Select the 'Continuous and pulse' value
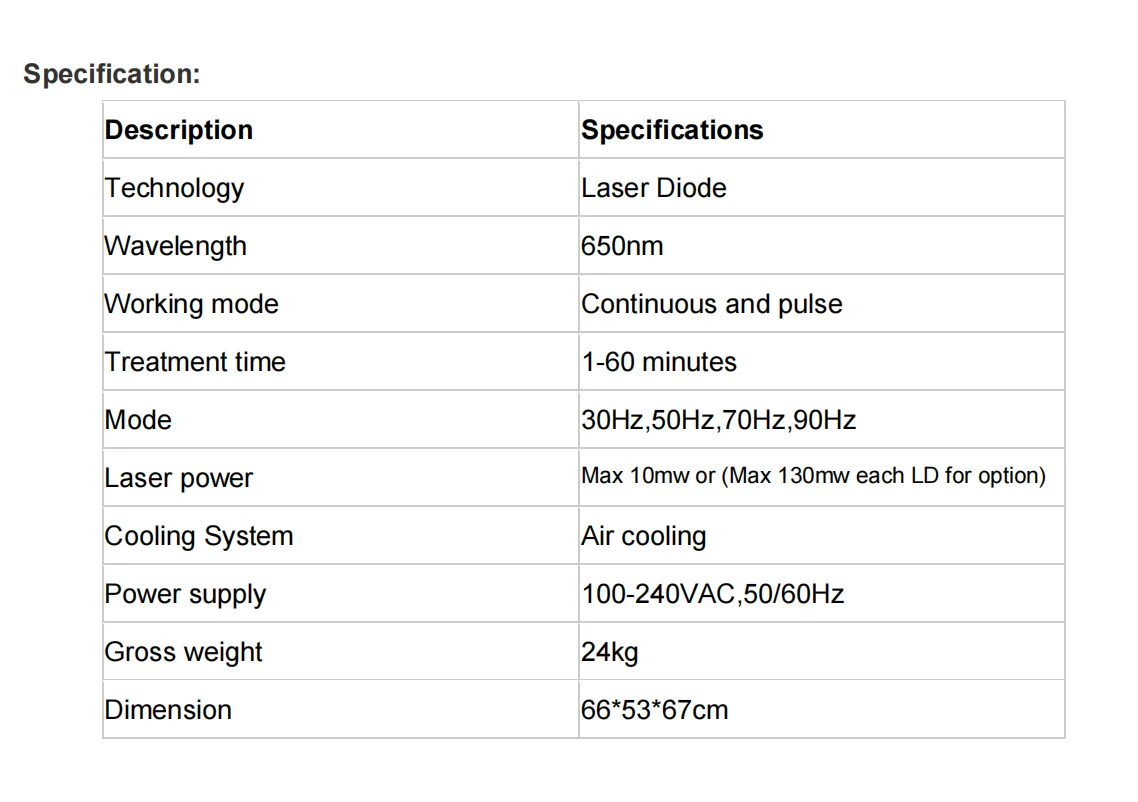 712,304
